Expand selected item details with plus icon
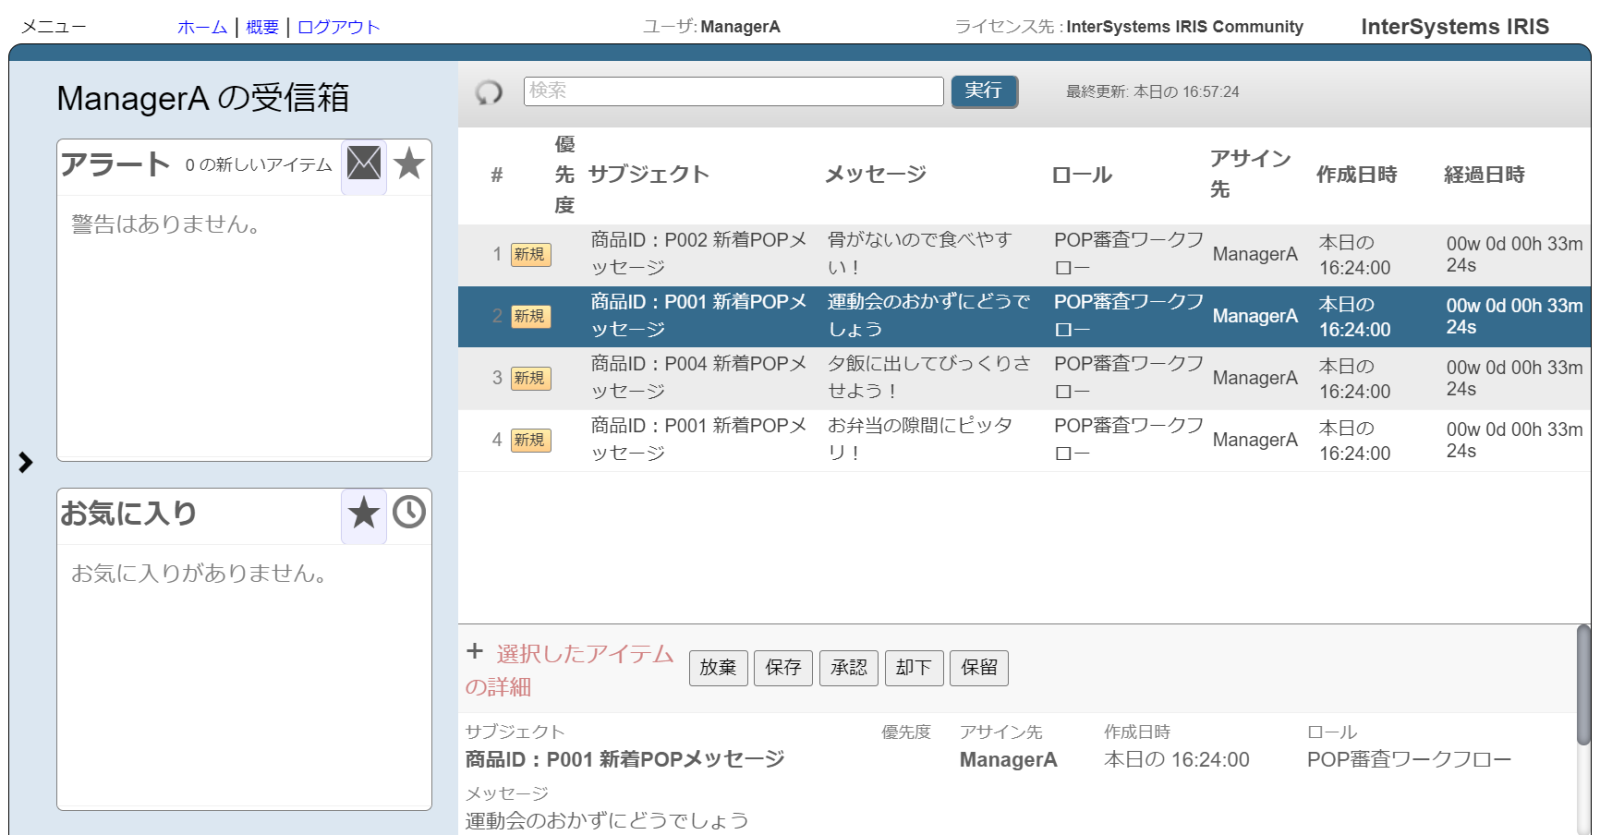The height and width of the screenshot is (835, 1600). pyautogui.click(x=475, y=651)
